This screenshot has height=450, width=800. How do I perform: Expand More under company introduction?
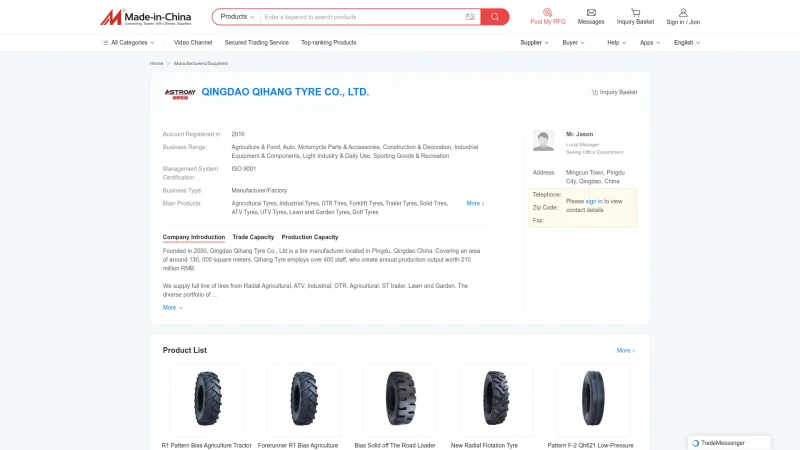(x=172, y=308)
